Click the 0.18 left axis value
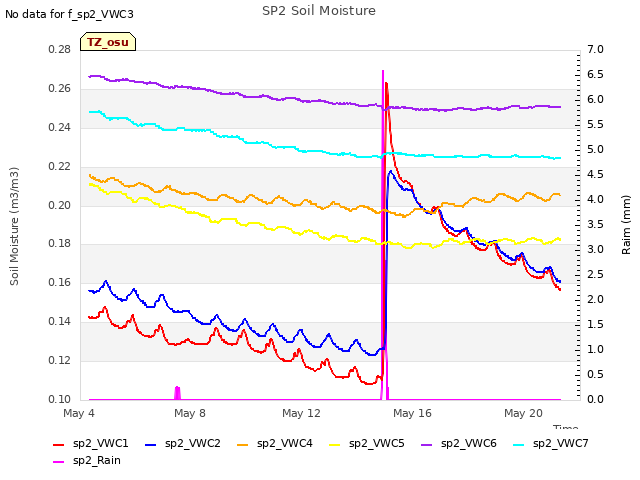640x480 pixels. click(60, 244)
